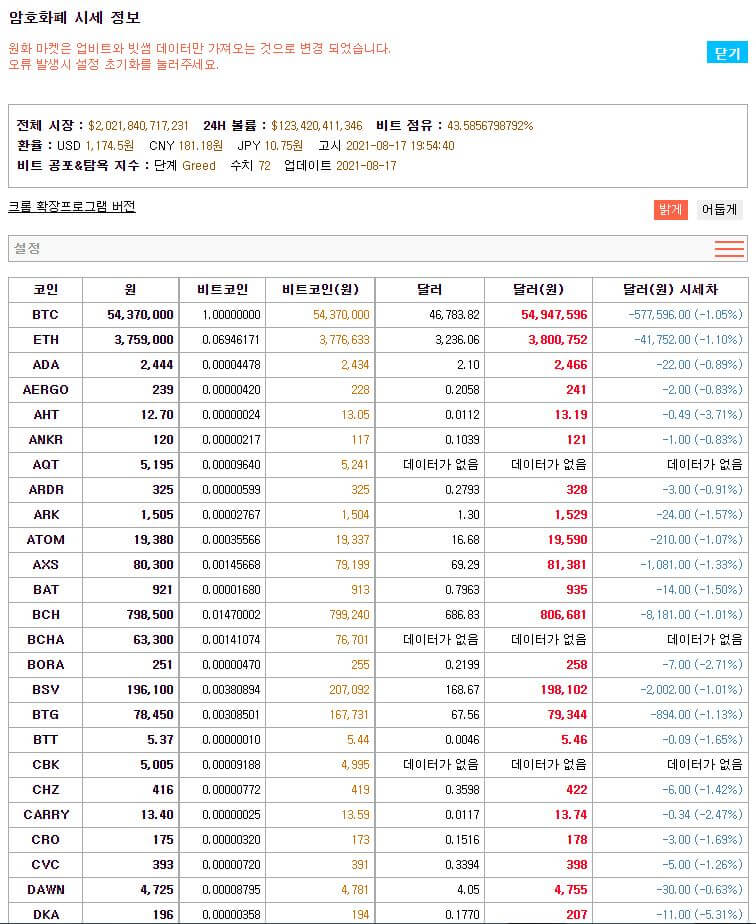Select the ETH coin row label
Screen dimensions: 756x924
tap(45, 339)
